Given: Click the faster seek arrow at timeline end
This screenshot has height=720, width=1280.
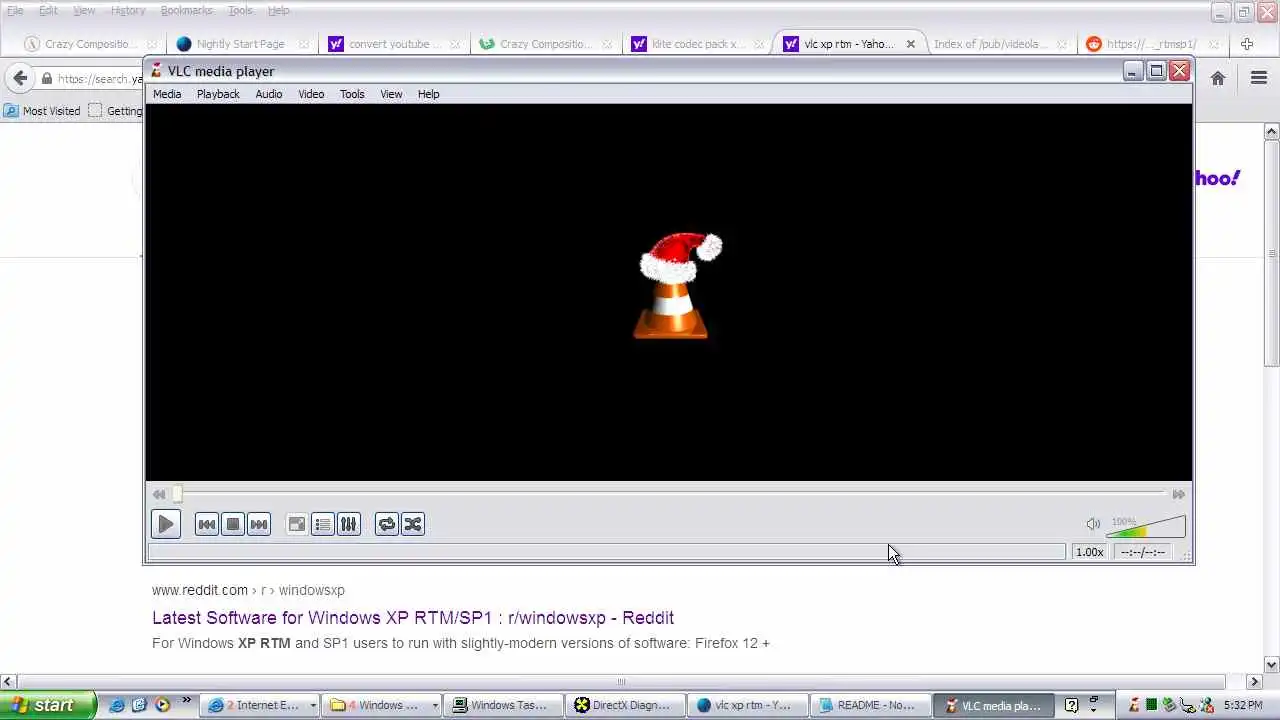Looking at the screenshot, I should (1179, 494).
